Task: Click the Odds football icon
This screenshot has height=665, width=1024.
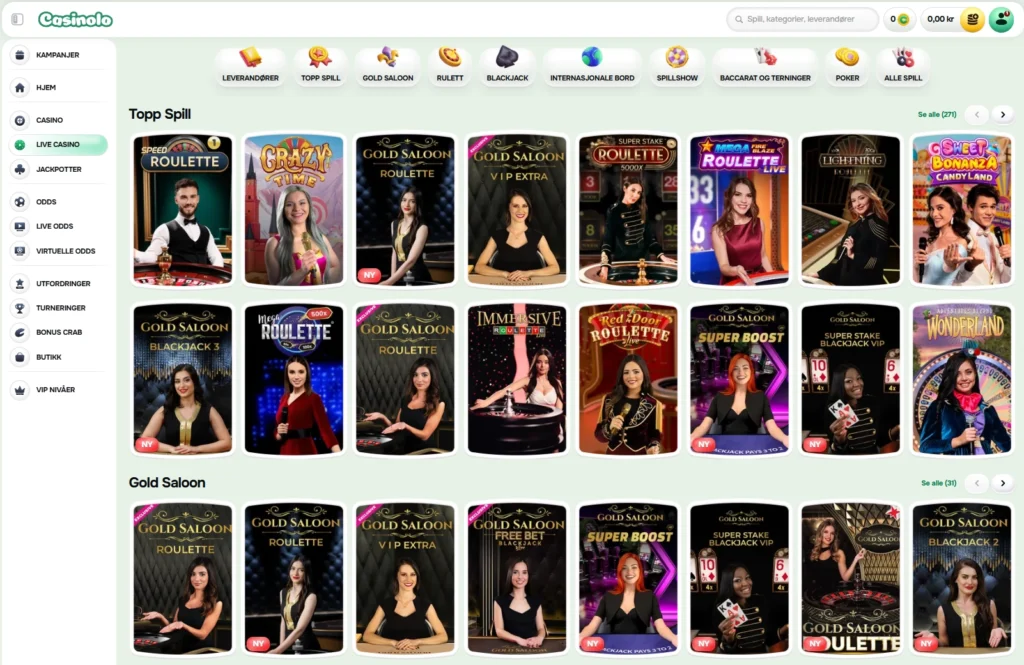Action: (x=20, y=202)
